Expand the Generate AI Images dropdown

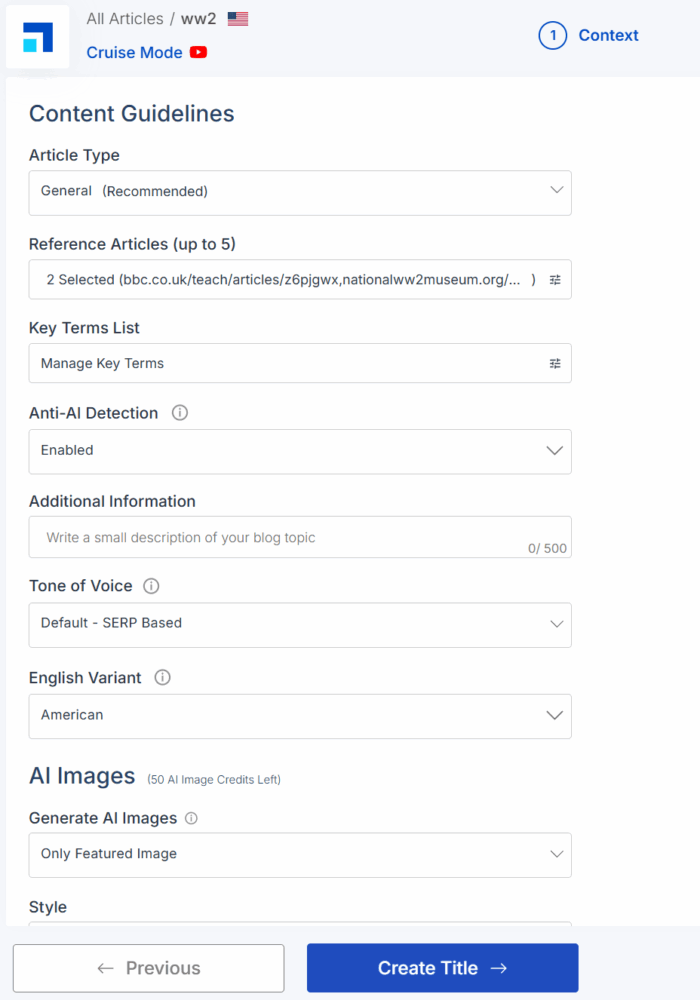299,855
